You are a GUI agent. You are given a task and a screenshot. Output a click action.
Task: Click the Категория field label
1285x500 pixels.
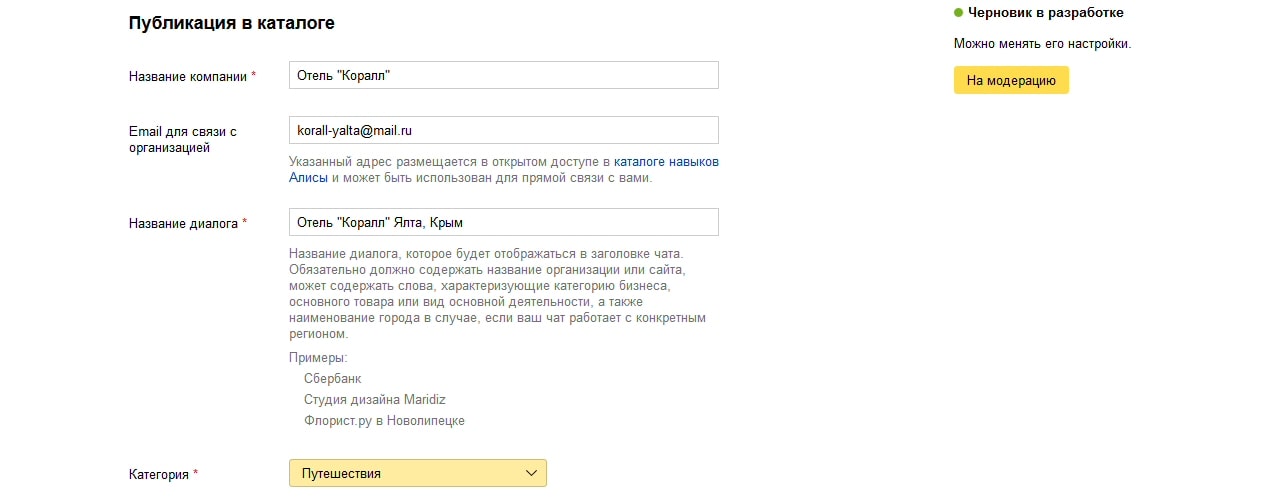[x=159, y=474]
